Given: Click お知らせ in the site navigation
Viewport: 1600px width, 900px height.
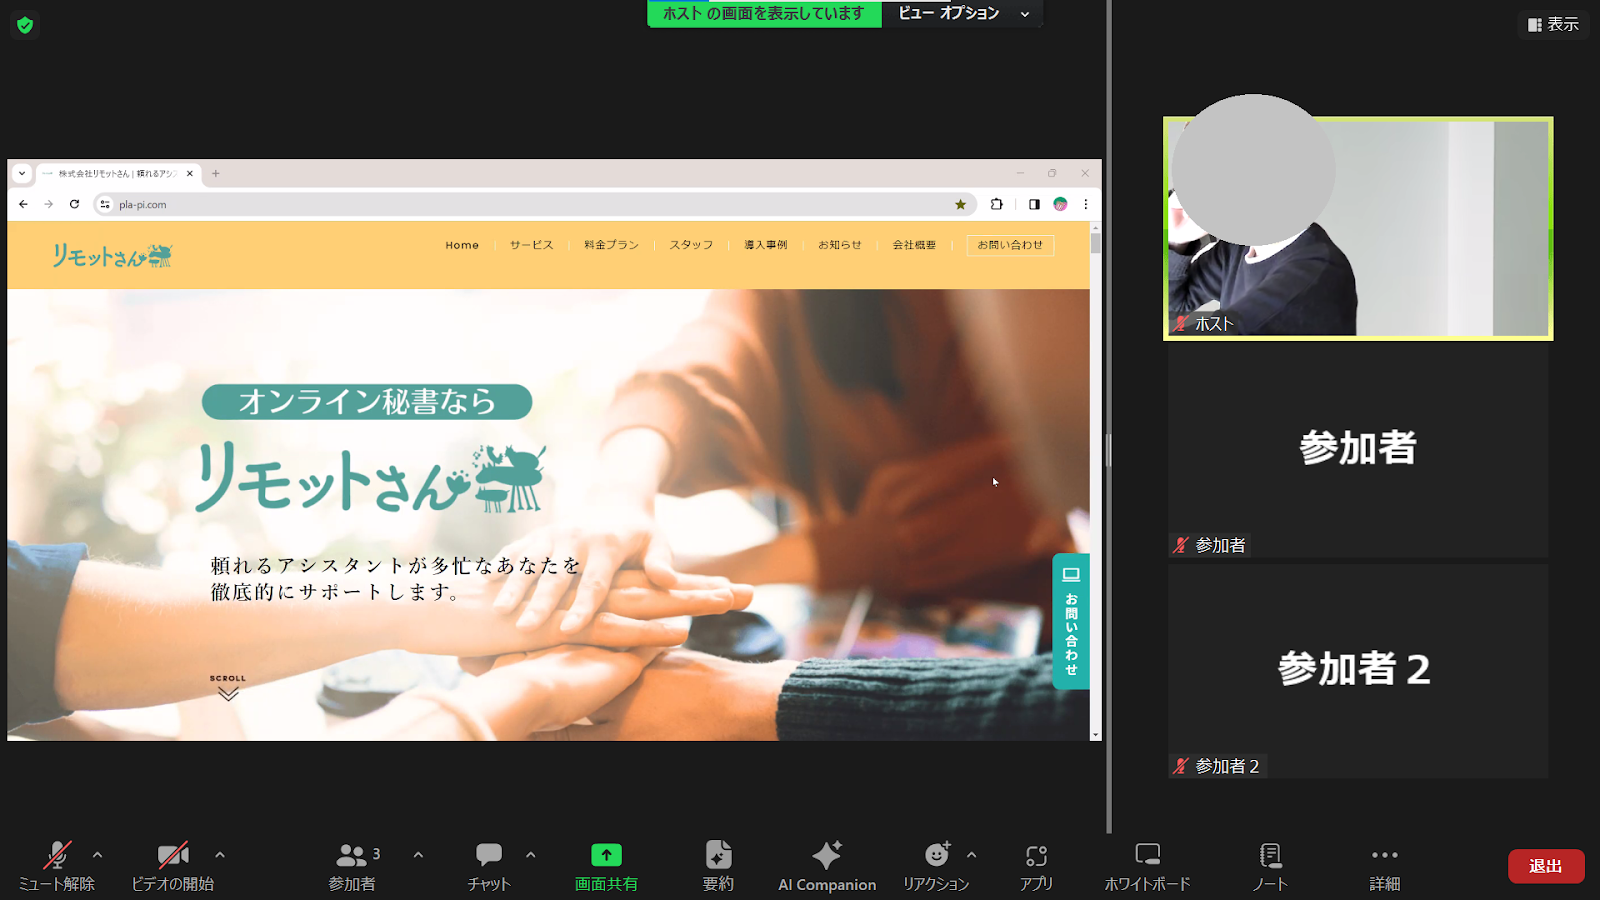Looking at the screenshot, I should point(840,245).
